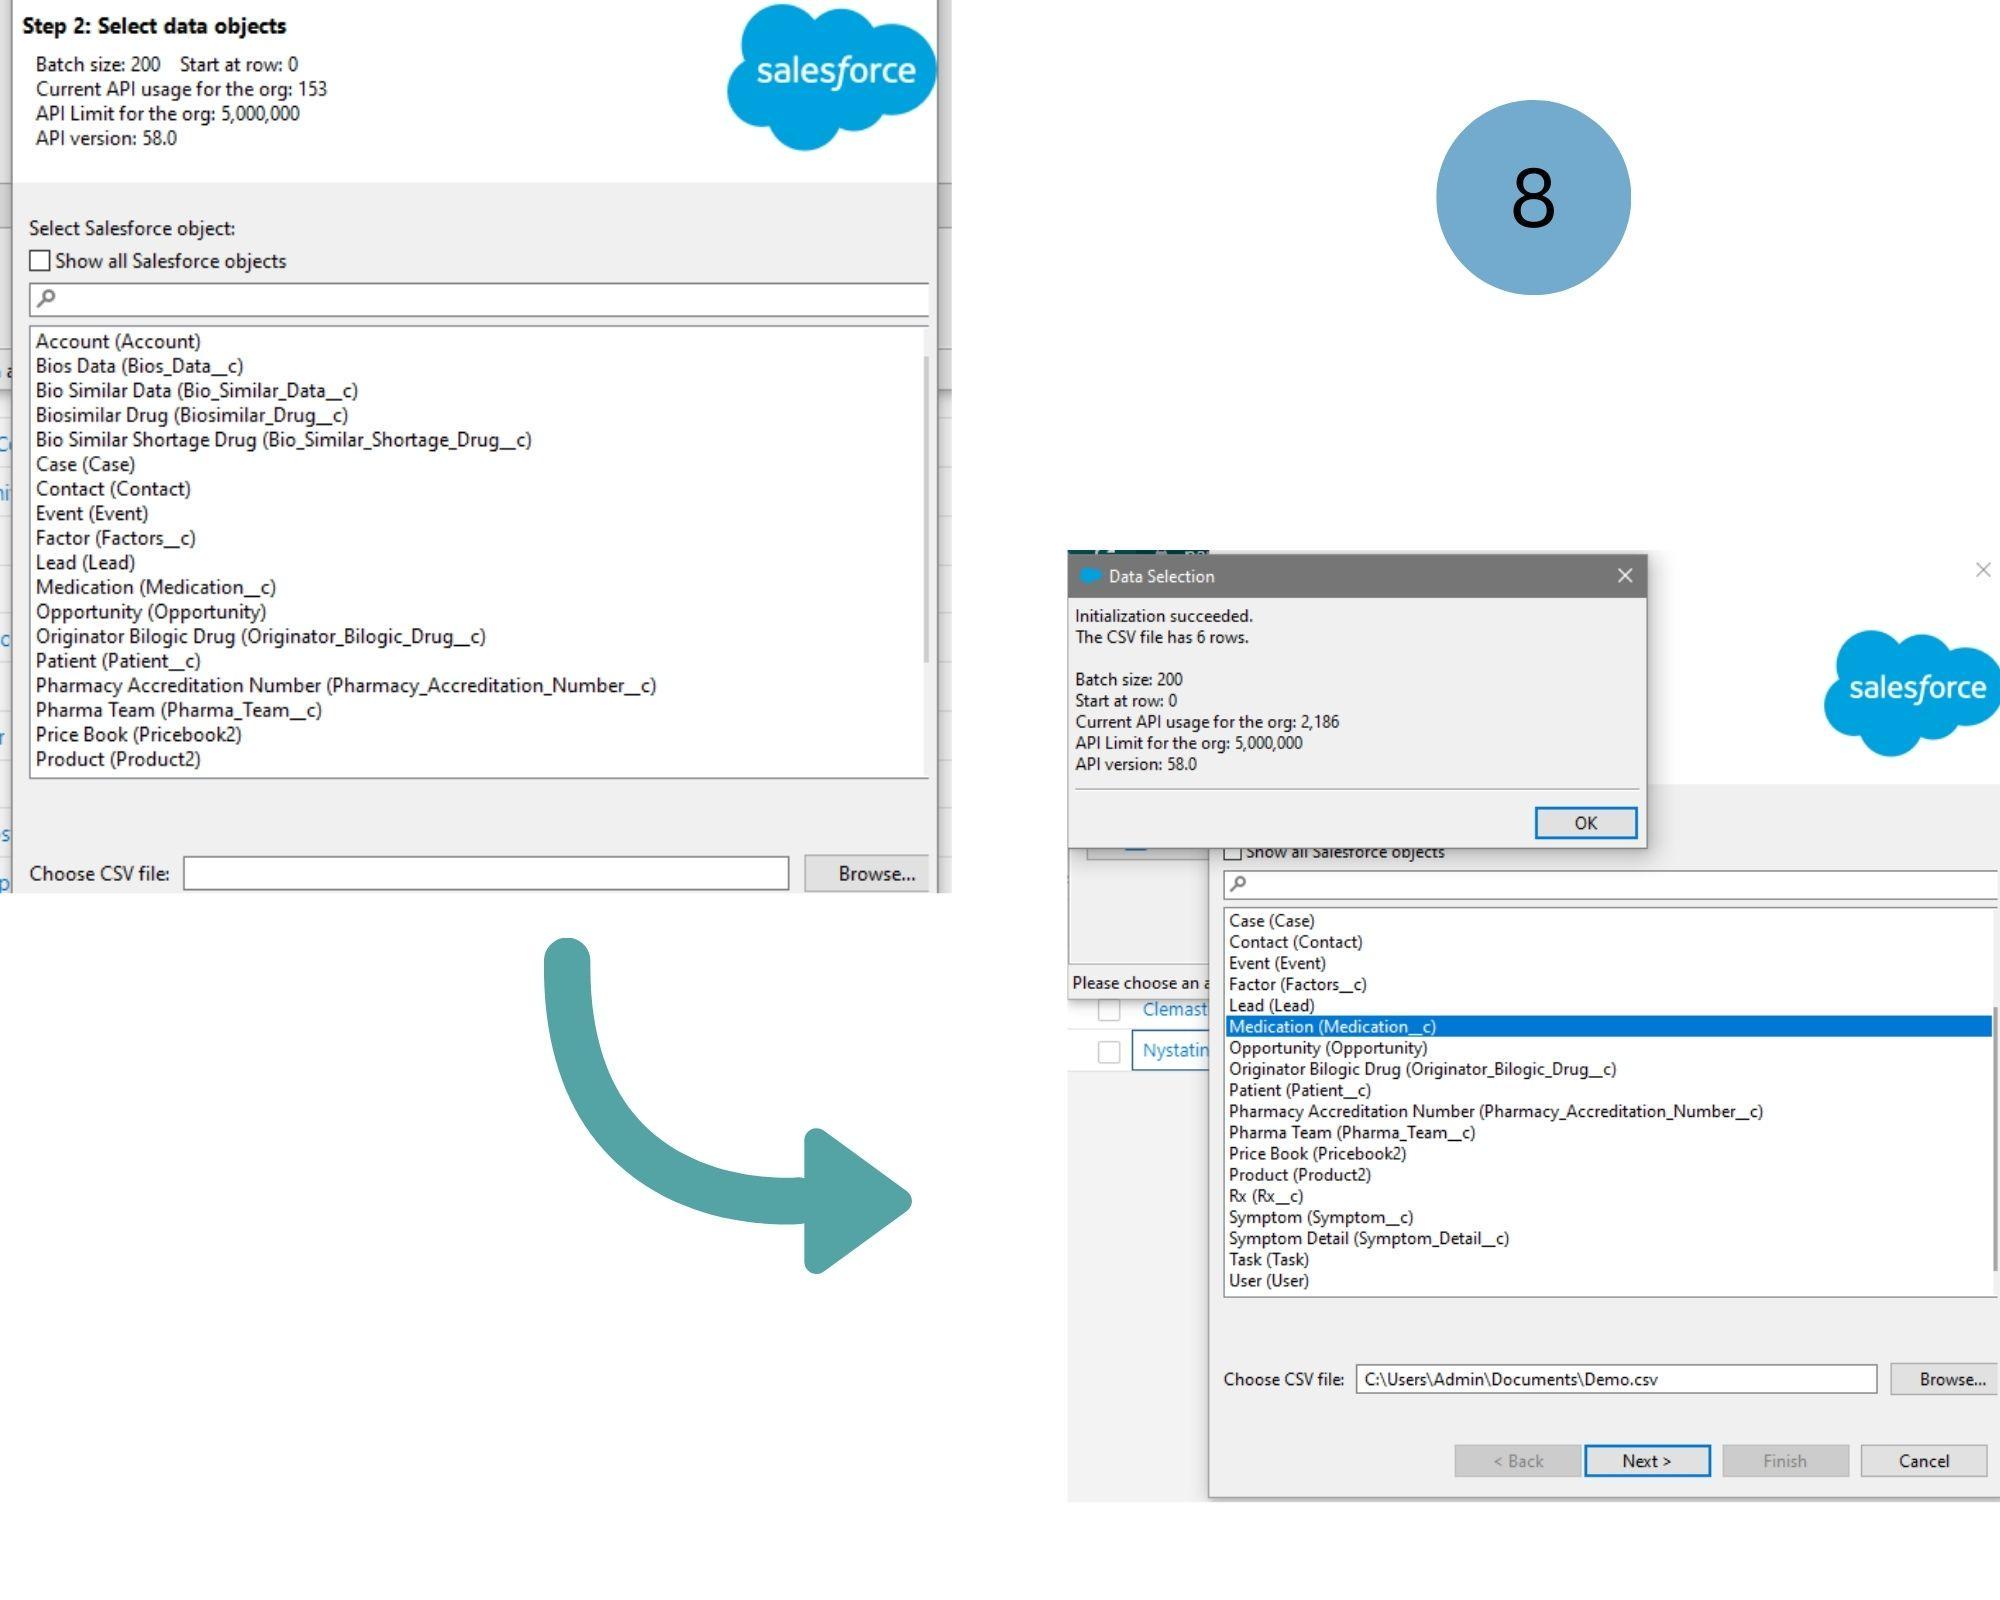Viewport: 2000px width, 1600px height.
Task: Click the search magnifier icon in right dialog
Action: point(1238,883)
